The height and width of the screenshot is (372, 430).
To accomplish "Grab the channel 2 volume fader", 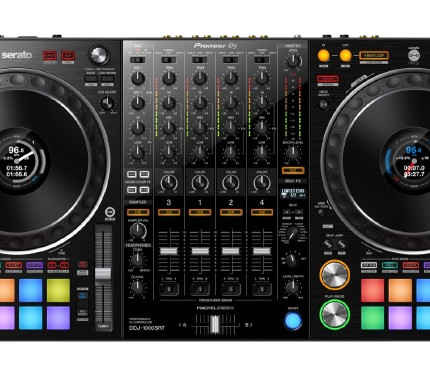I will click(x=231, y=251).
